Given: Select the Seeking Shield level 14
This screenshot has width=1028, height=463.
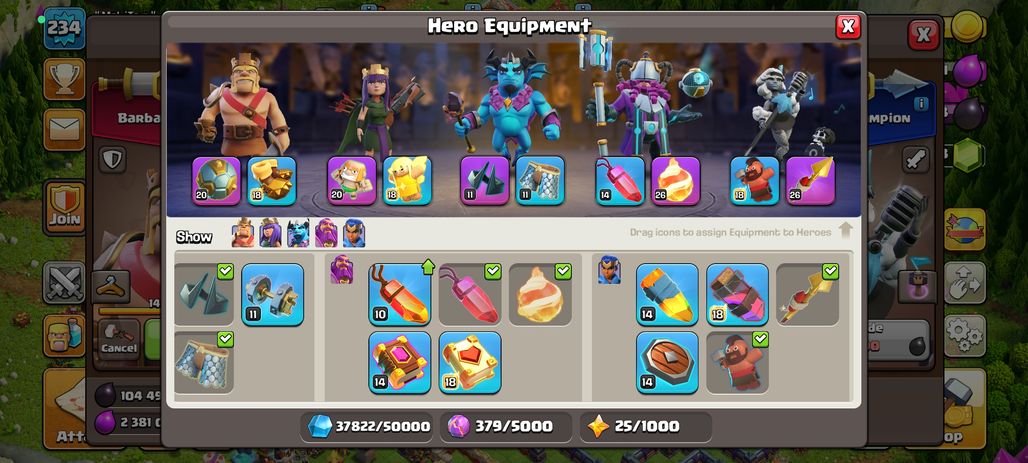Looking at the screenshot, I should pyautogui.click(x=667, y=363).
